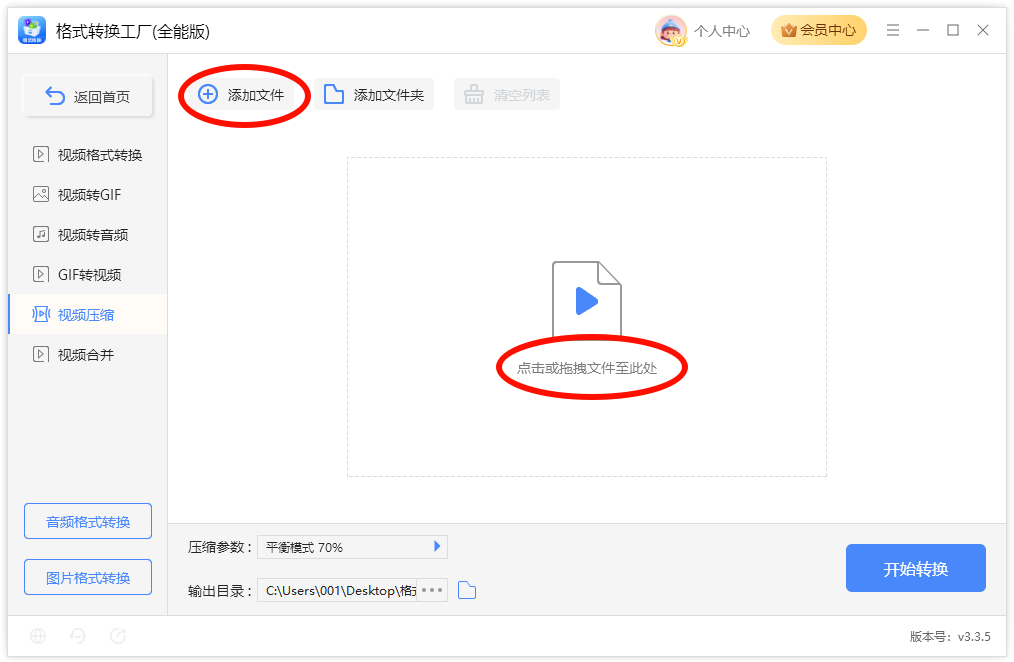1014x662 pixels.
Task: Open 会员中心 membership button
Action: pos(819,30)
